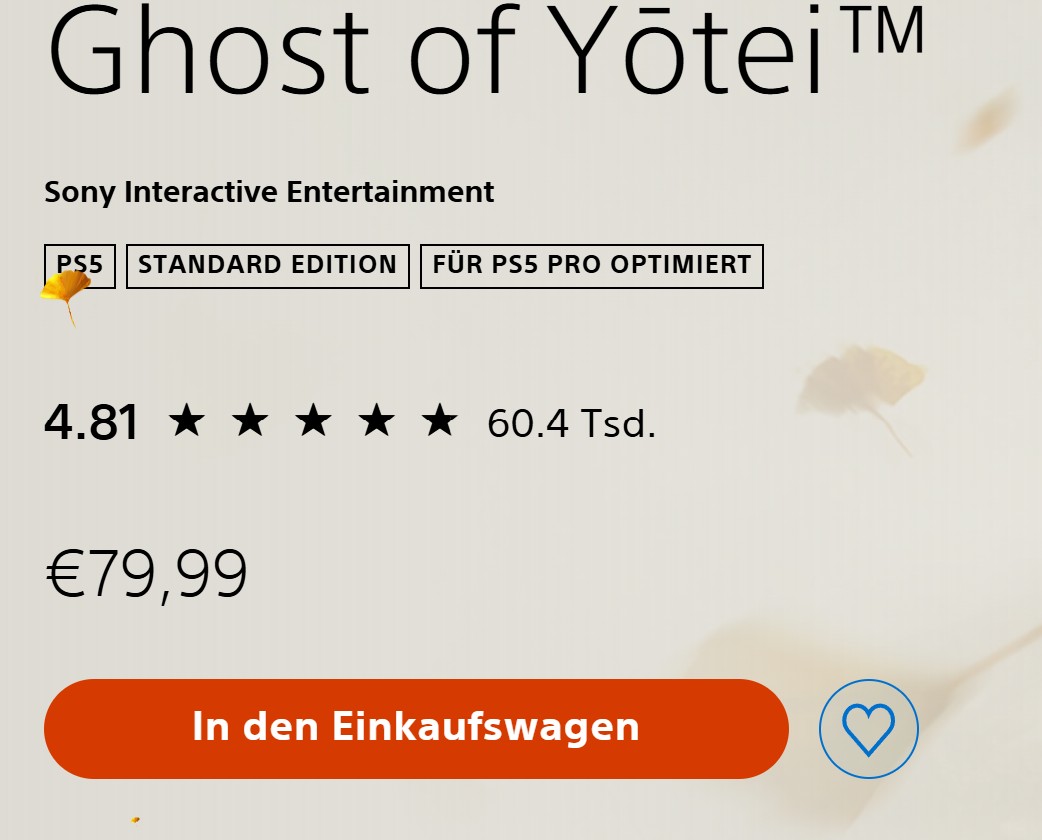Click the Ghost of Yōtei title heading
1042x840 pixels.
pyautogui.click(x=440, y=50)
